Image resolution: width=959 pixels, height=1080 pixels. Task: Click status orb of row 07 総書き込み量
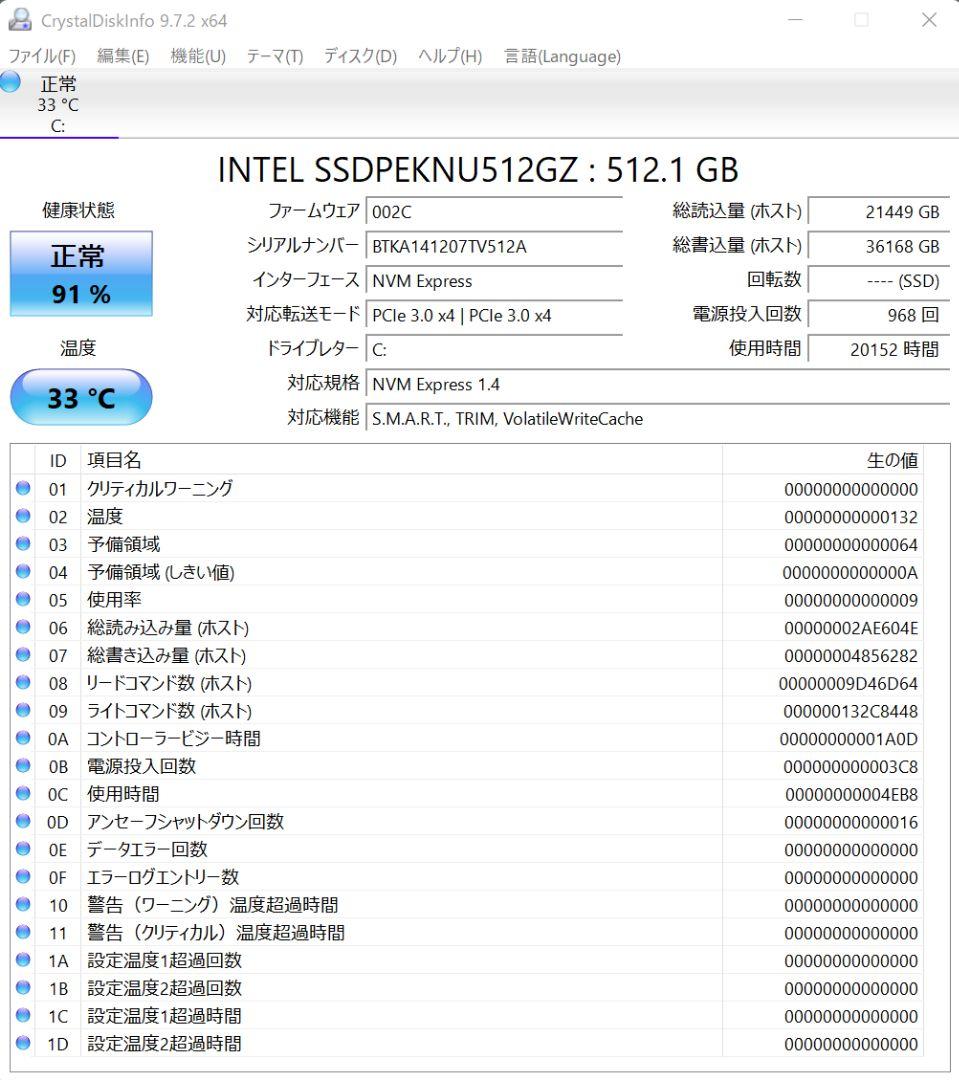coord(23,655)
